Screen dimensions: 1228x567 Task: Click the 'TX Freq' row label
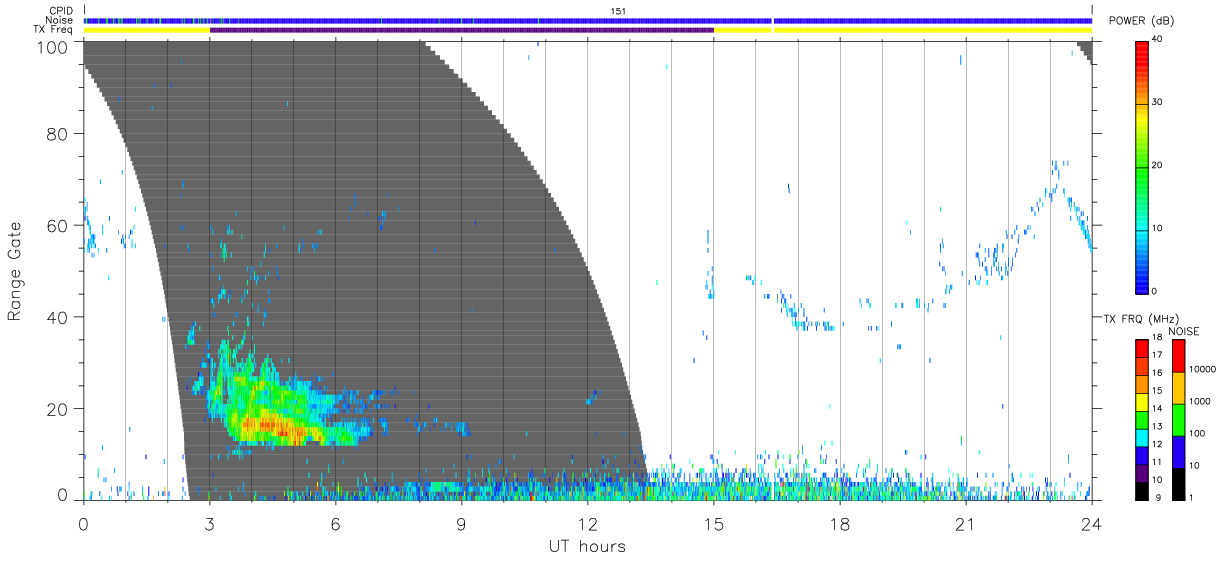point(55,30)
